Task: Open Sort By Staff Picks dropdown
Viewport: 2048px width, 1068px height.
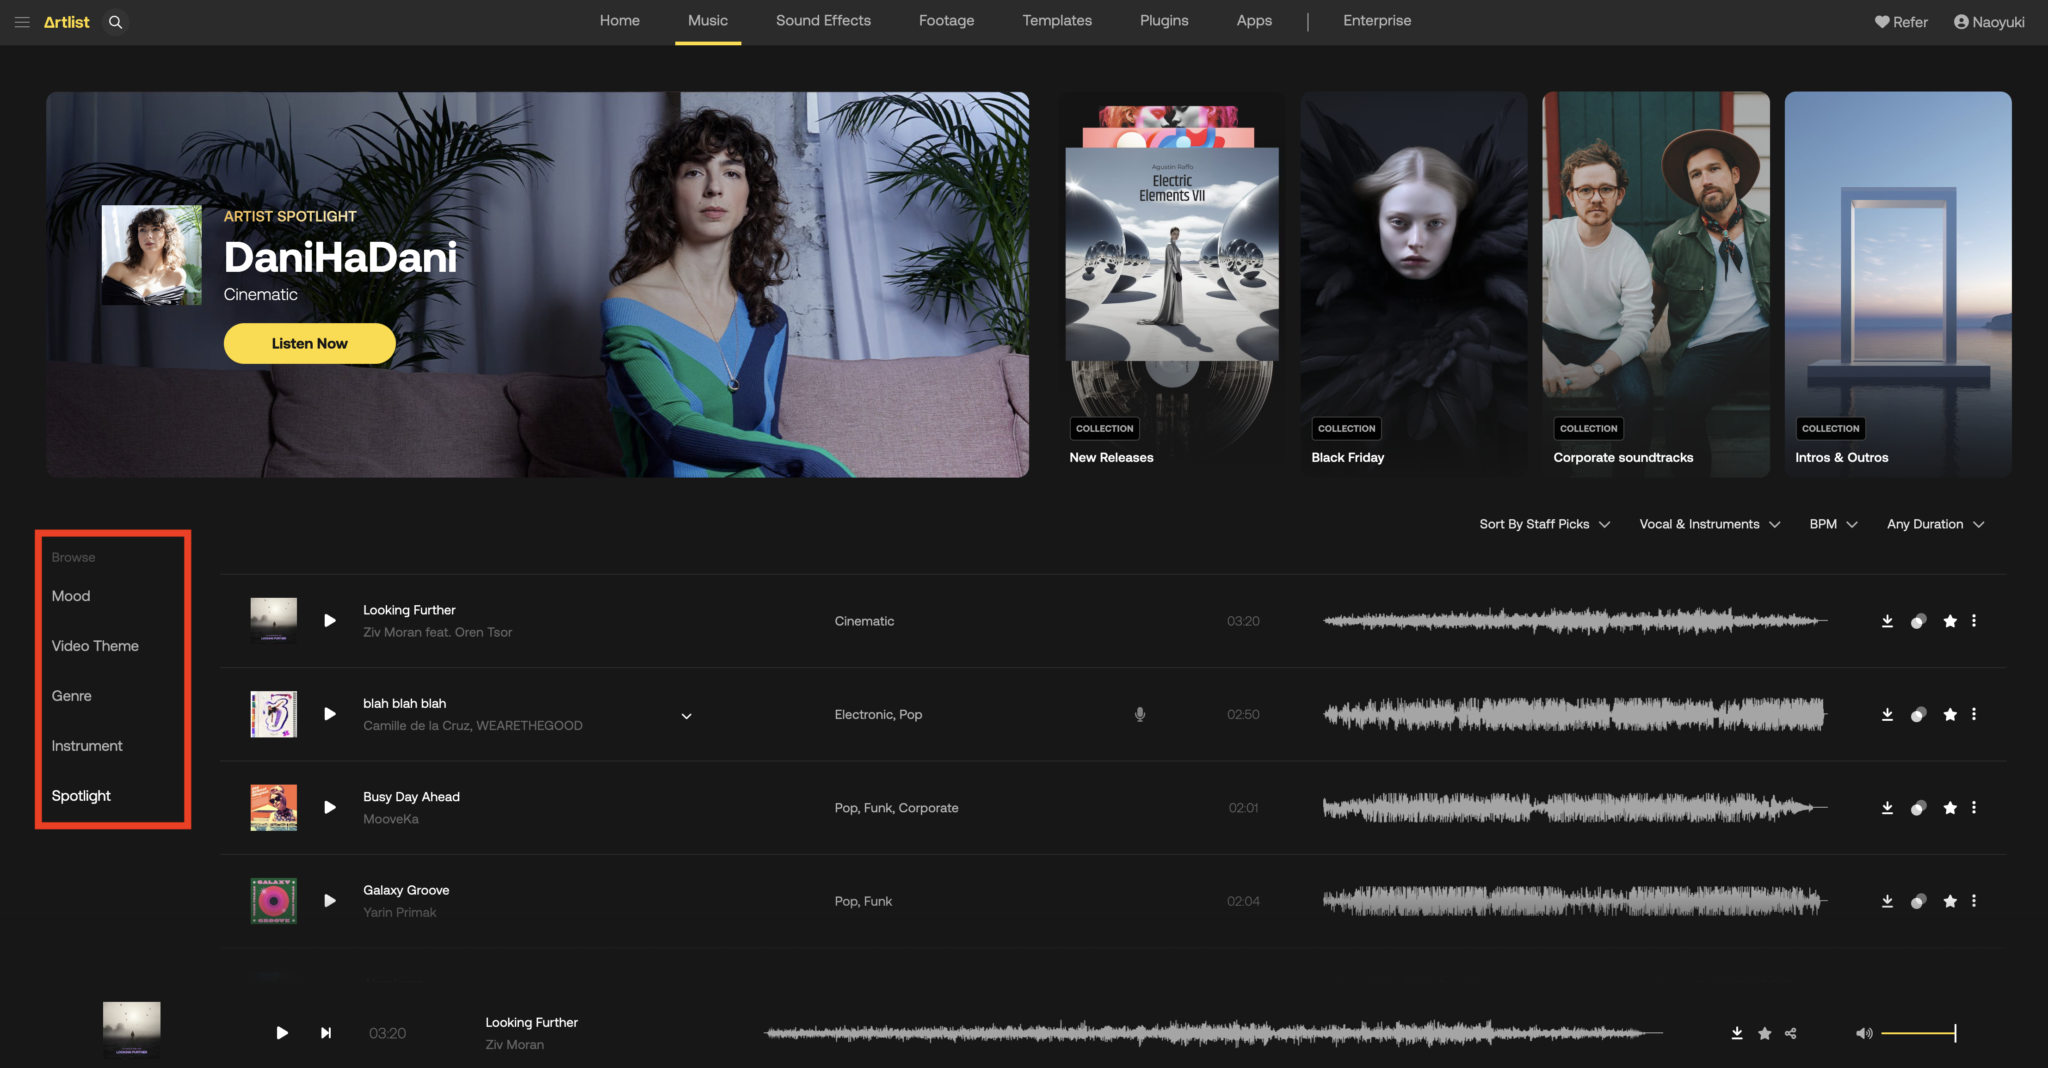Action: tap(1545, 524)
